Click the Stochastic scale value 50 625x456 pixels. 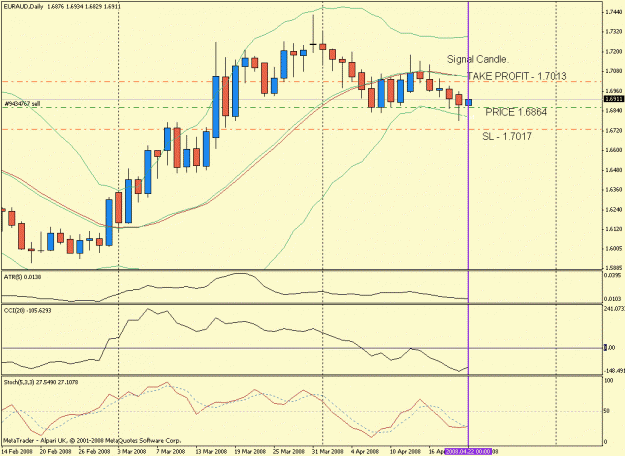pyautogui.click(x=607, y=411)
